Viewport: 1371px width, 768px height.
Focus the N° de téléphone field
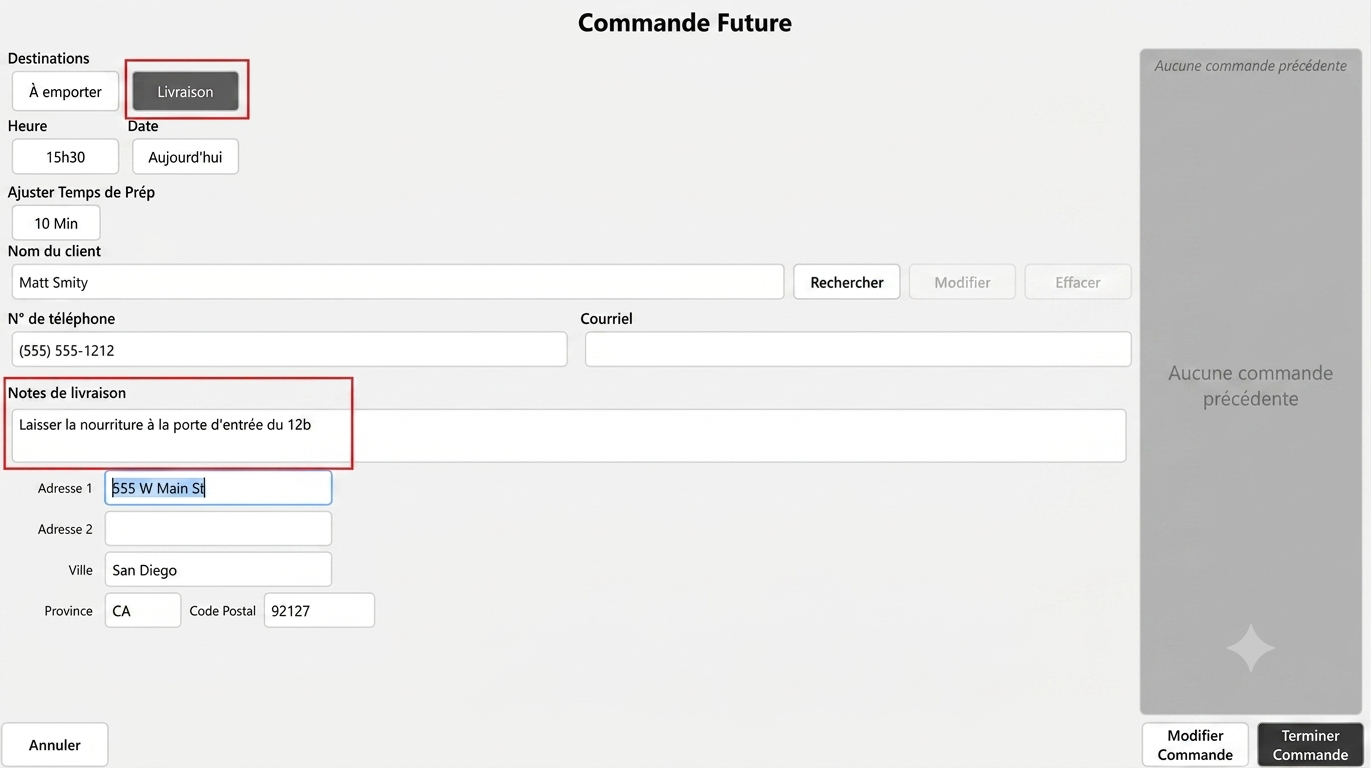pyautogui.click(x=290, y=350)
